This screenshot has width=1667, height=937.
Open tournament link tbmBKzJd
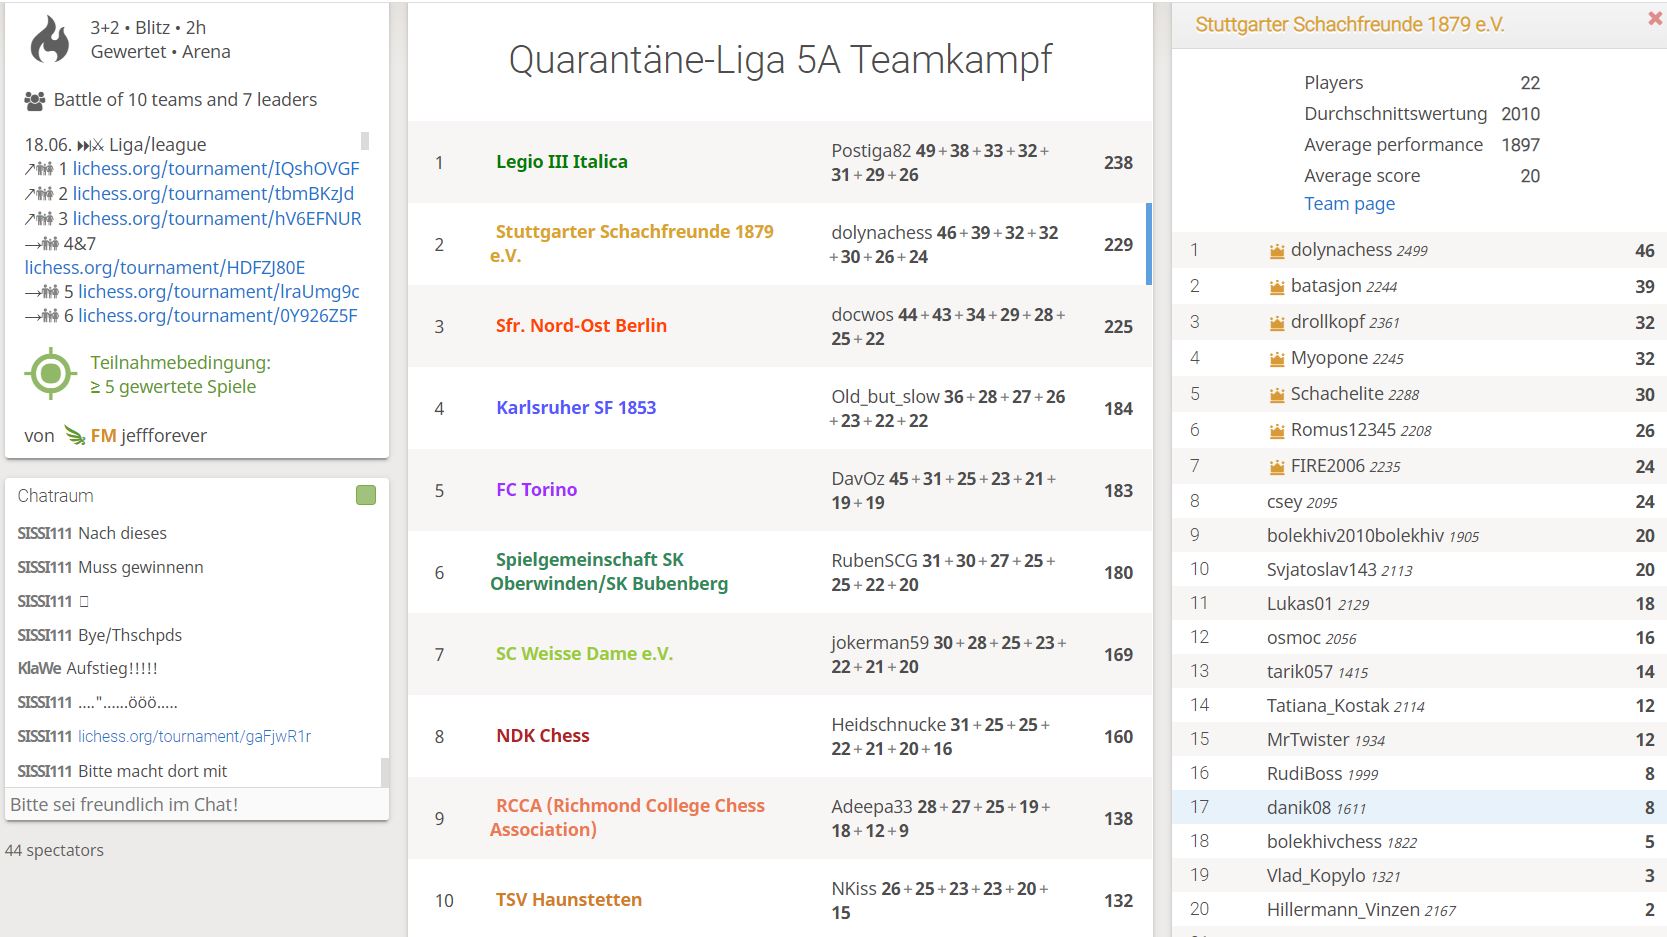pyautogui.click(x=213, y=194)
